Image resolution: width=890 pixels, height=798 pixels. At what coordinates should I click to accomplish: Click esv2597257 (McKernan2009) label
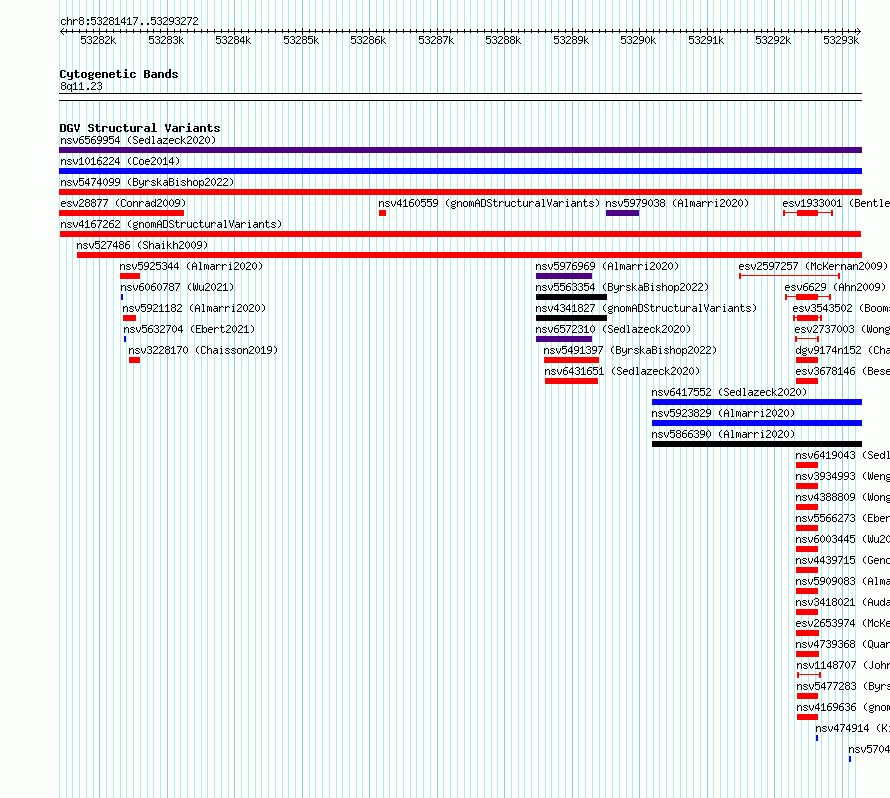[813, 266]
